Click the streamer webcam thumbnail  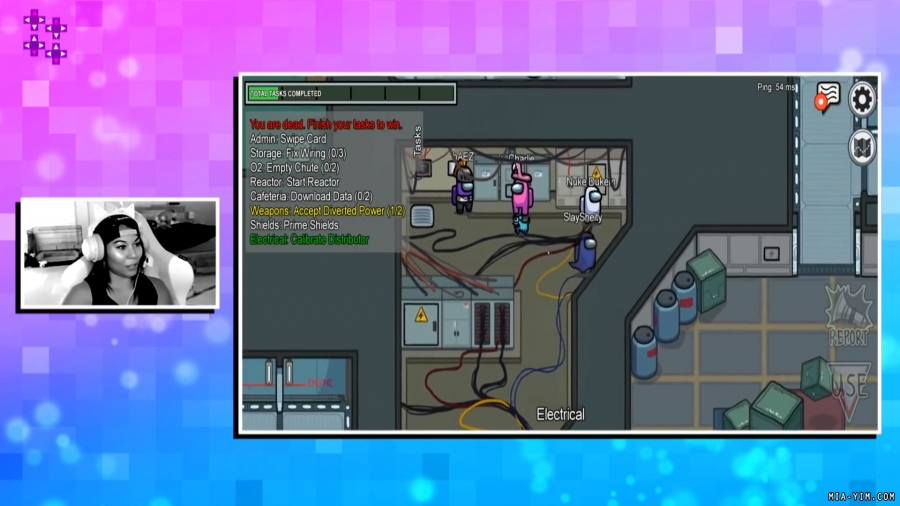pyautogui.click(x=119, y=254)
